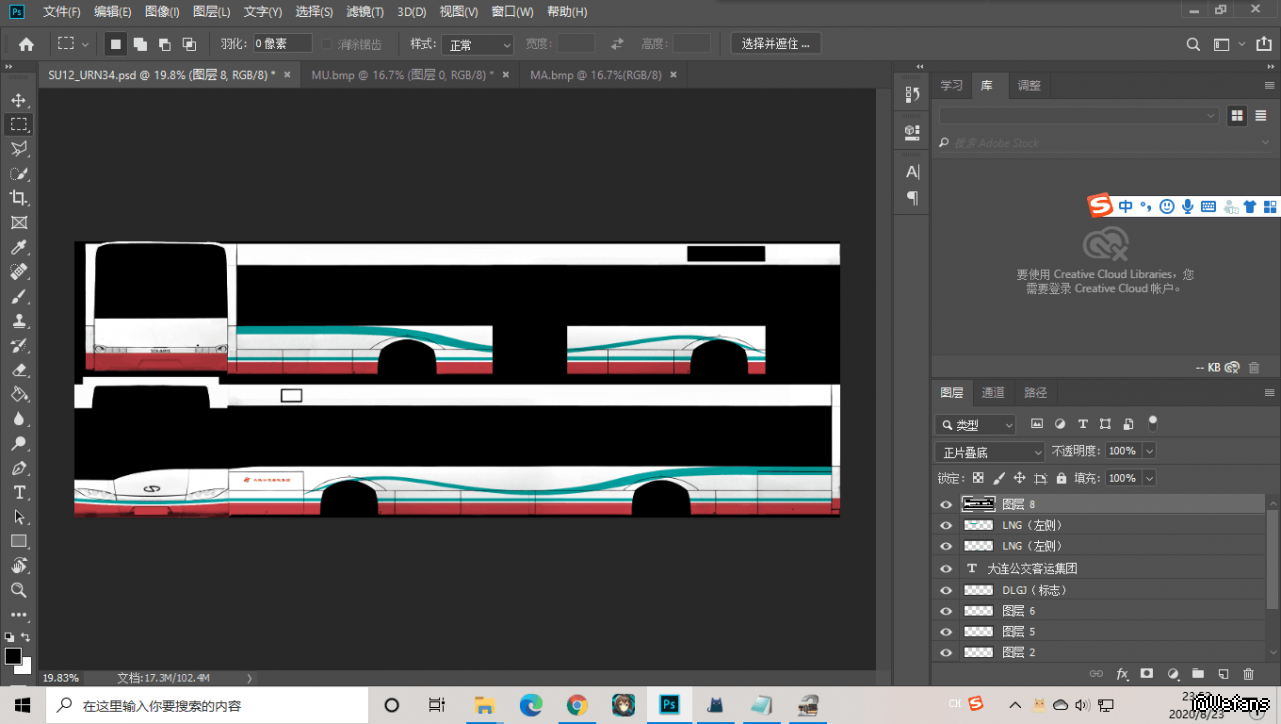Pick the Eyedropper tool
The width and height of the screenshot is (1281, 724).
(x=18, y=247)
